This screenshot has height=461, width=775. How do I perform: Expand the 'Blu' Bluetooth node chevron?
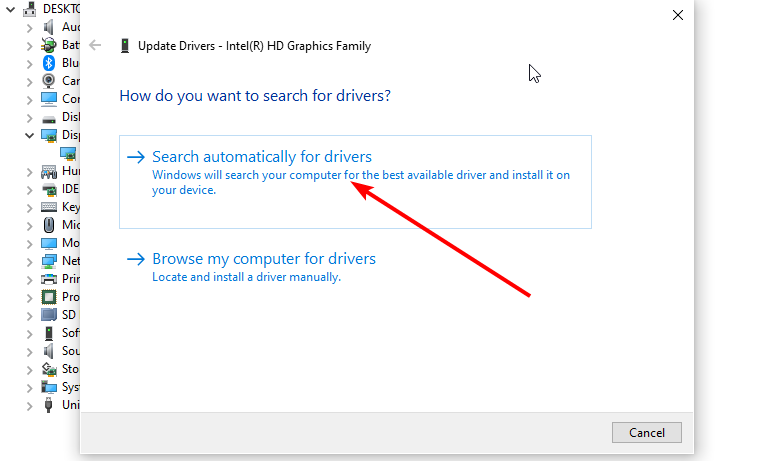pyautogui.click(x=29, y=64)
